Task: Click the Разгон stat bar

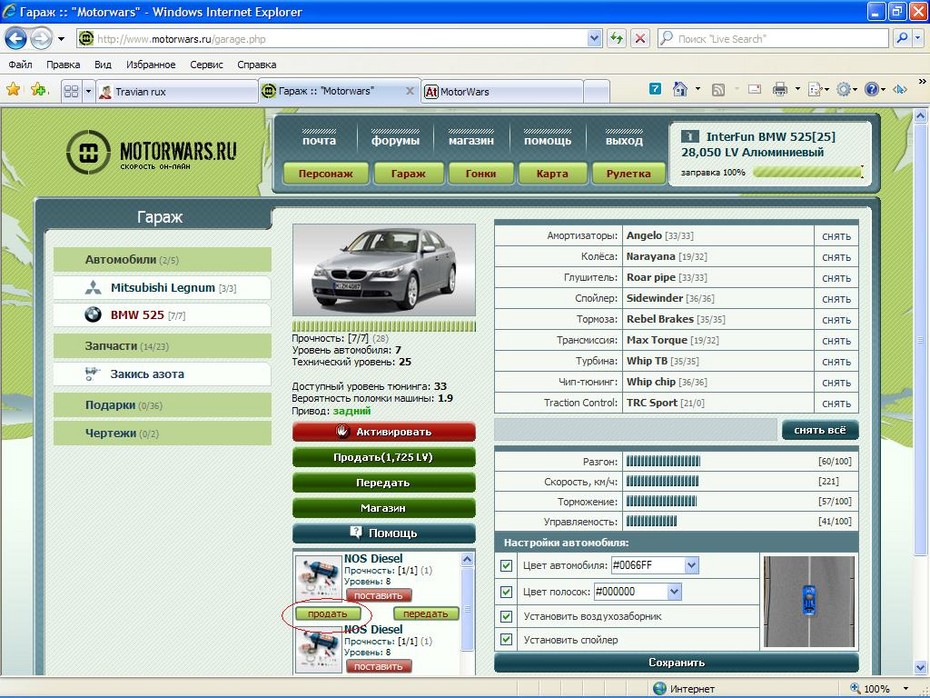Action: tap(663, 461)
